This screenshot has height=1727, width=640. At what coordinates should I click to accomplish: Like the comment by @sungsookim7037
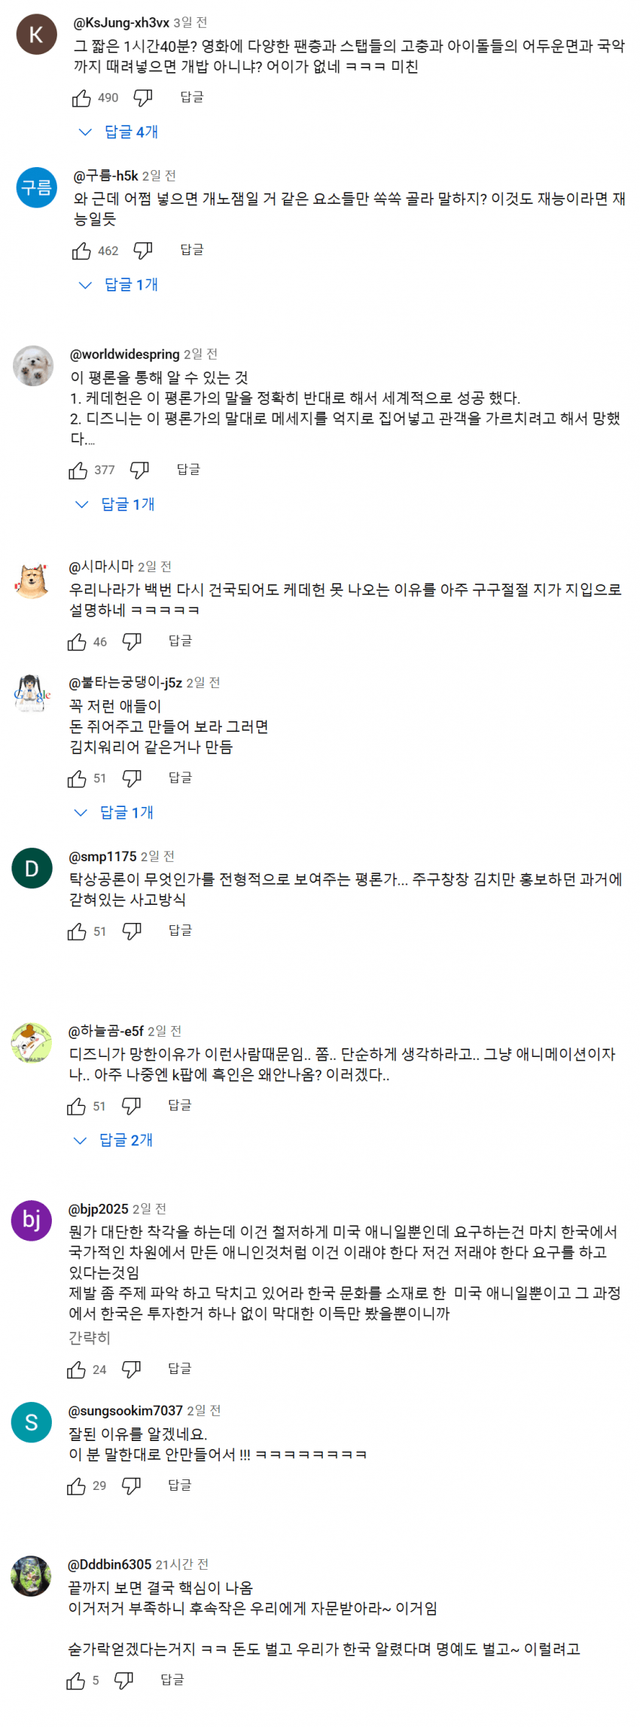pos(77,1486)
